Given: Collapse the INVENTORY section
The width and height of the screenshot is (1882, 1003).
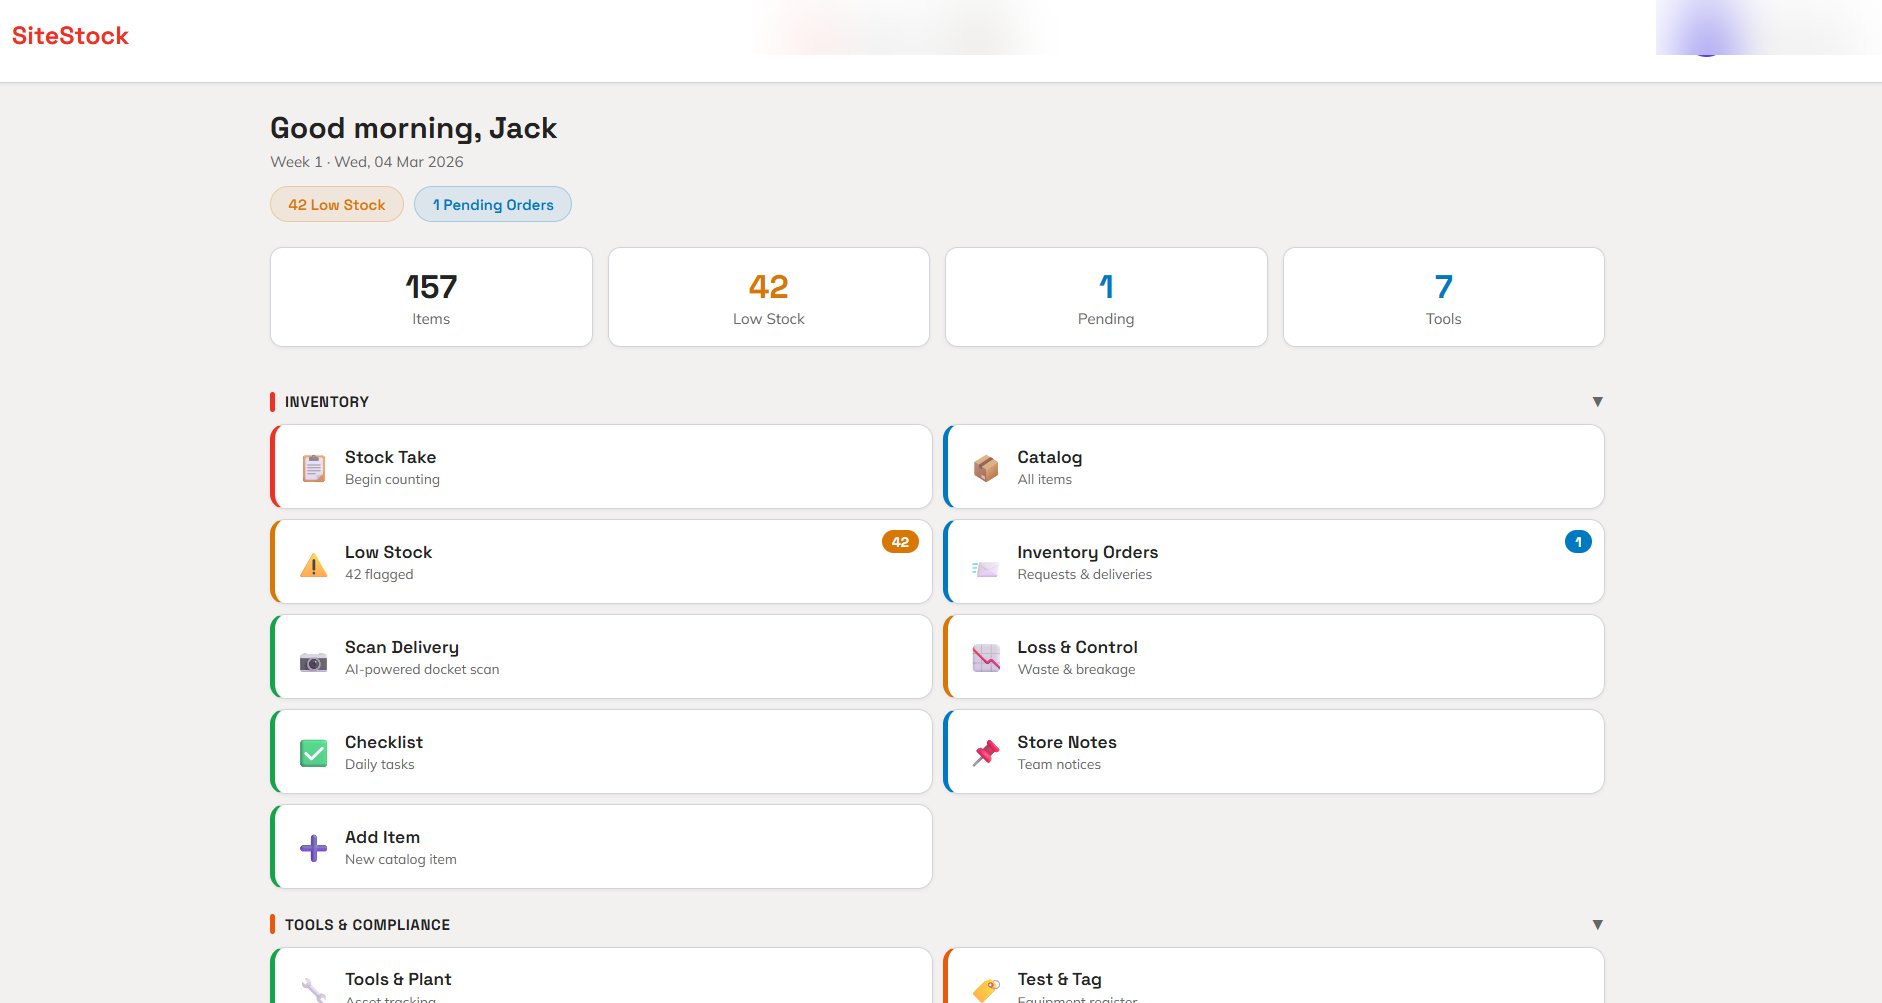Looking at the screenshot, I should point(1598,401).
